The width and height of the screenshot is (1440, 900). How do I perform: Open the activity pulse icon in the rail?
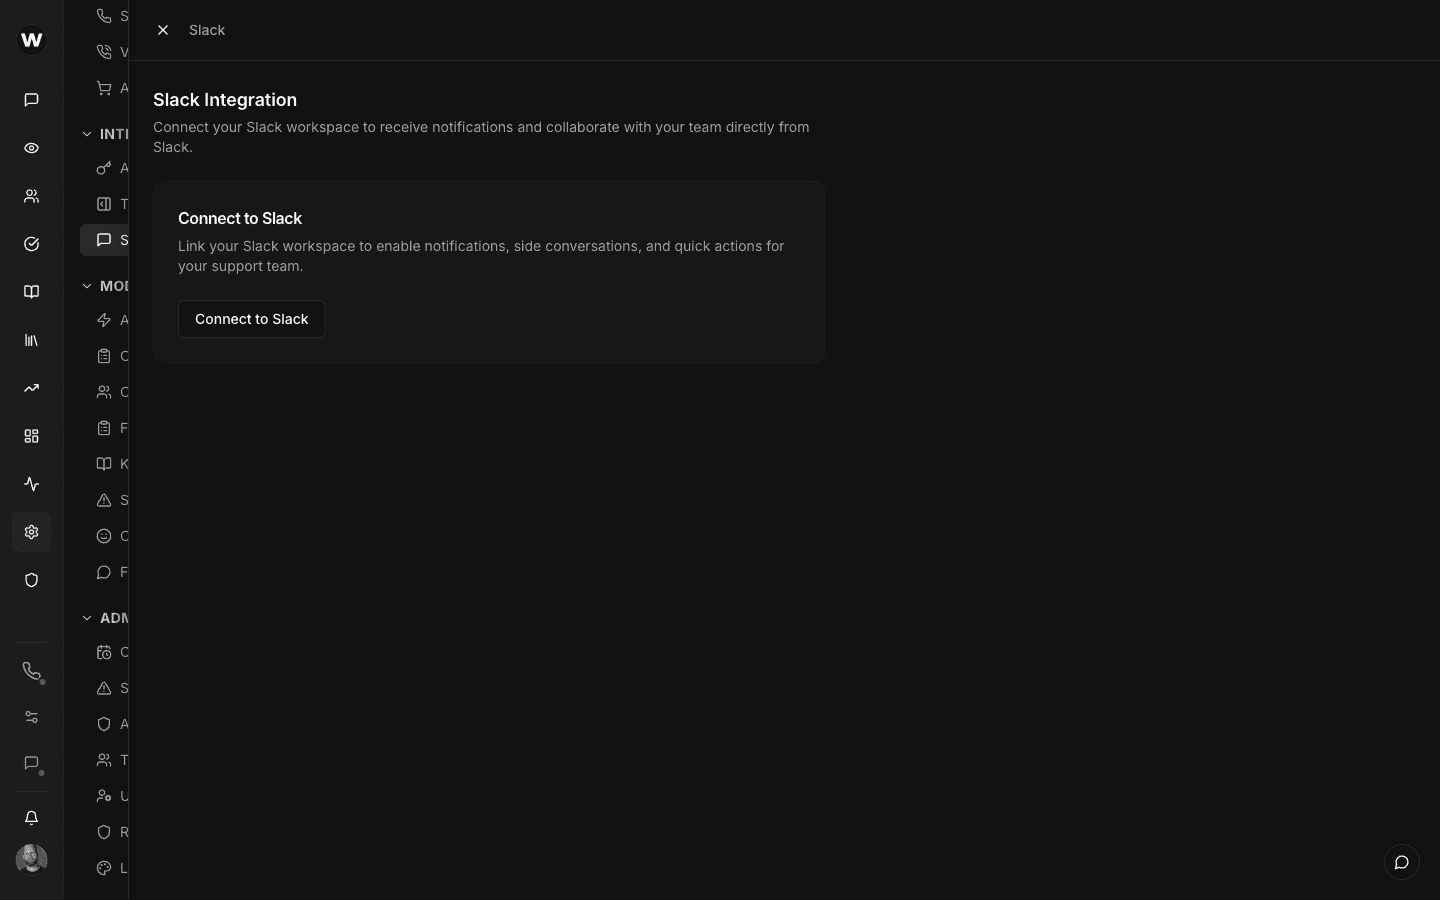click(31, 484)
